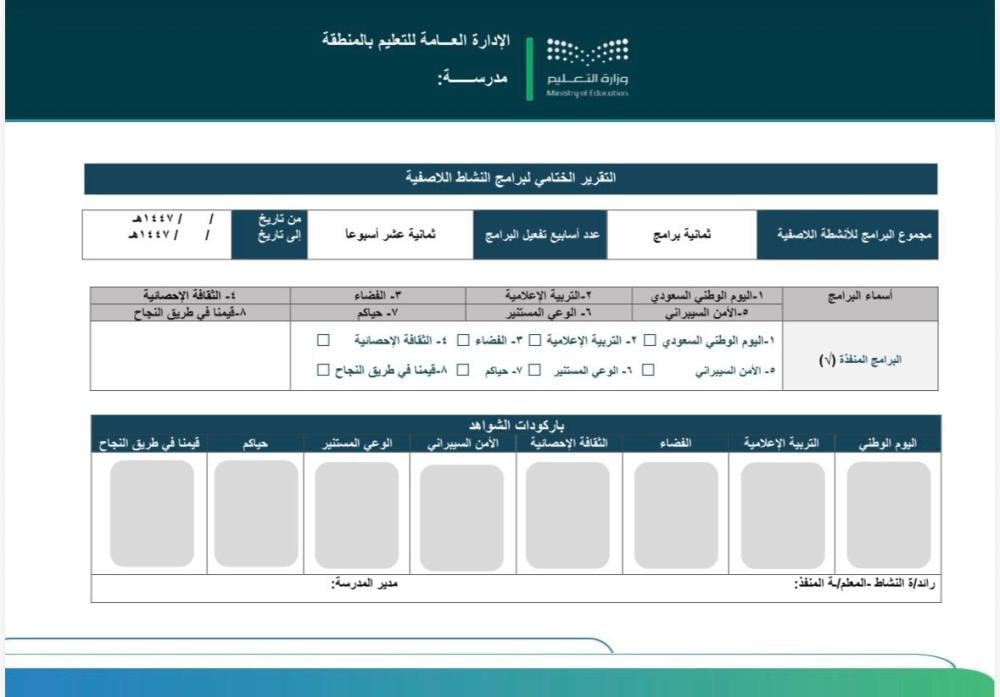Image resolution: width=1000 pixels, height=697 pixels.
Task: Check the الأمن السيبراني checkbox
Action: coord(648,371)
